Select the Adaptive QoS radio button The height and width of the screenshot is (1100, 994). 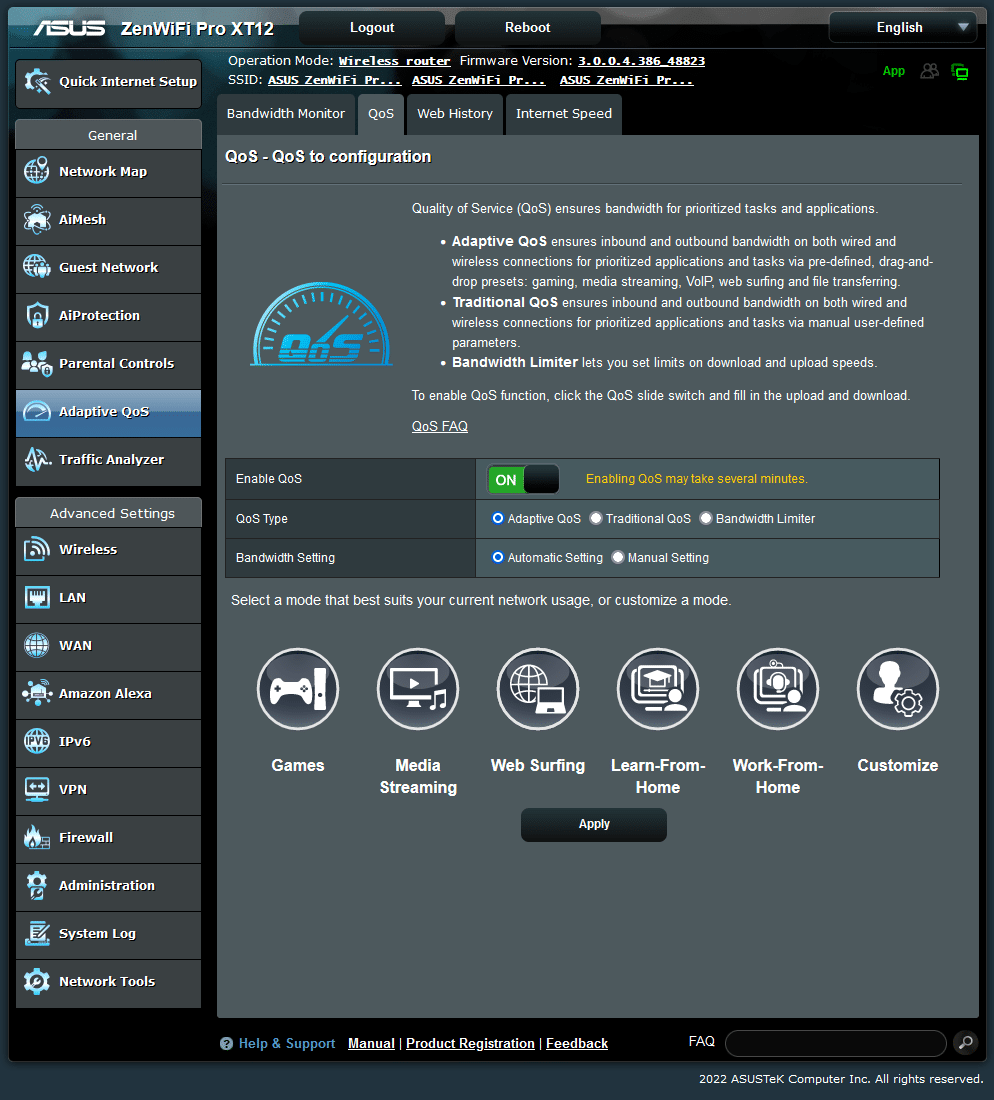(498, 518)
